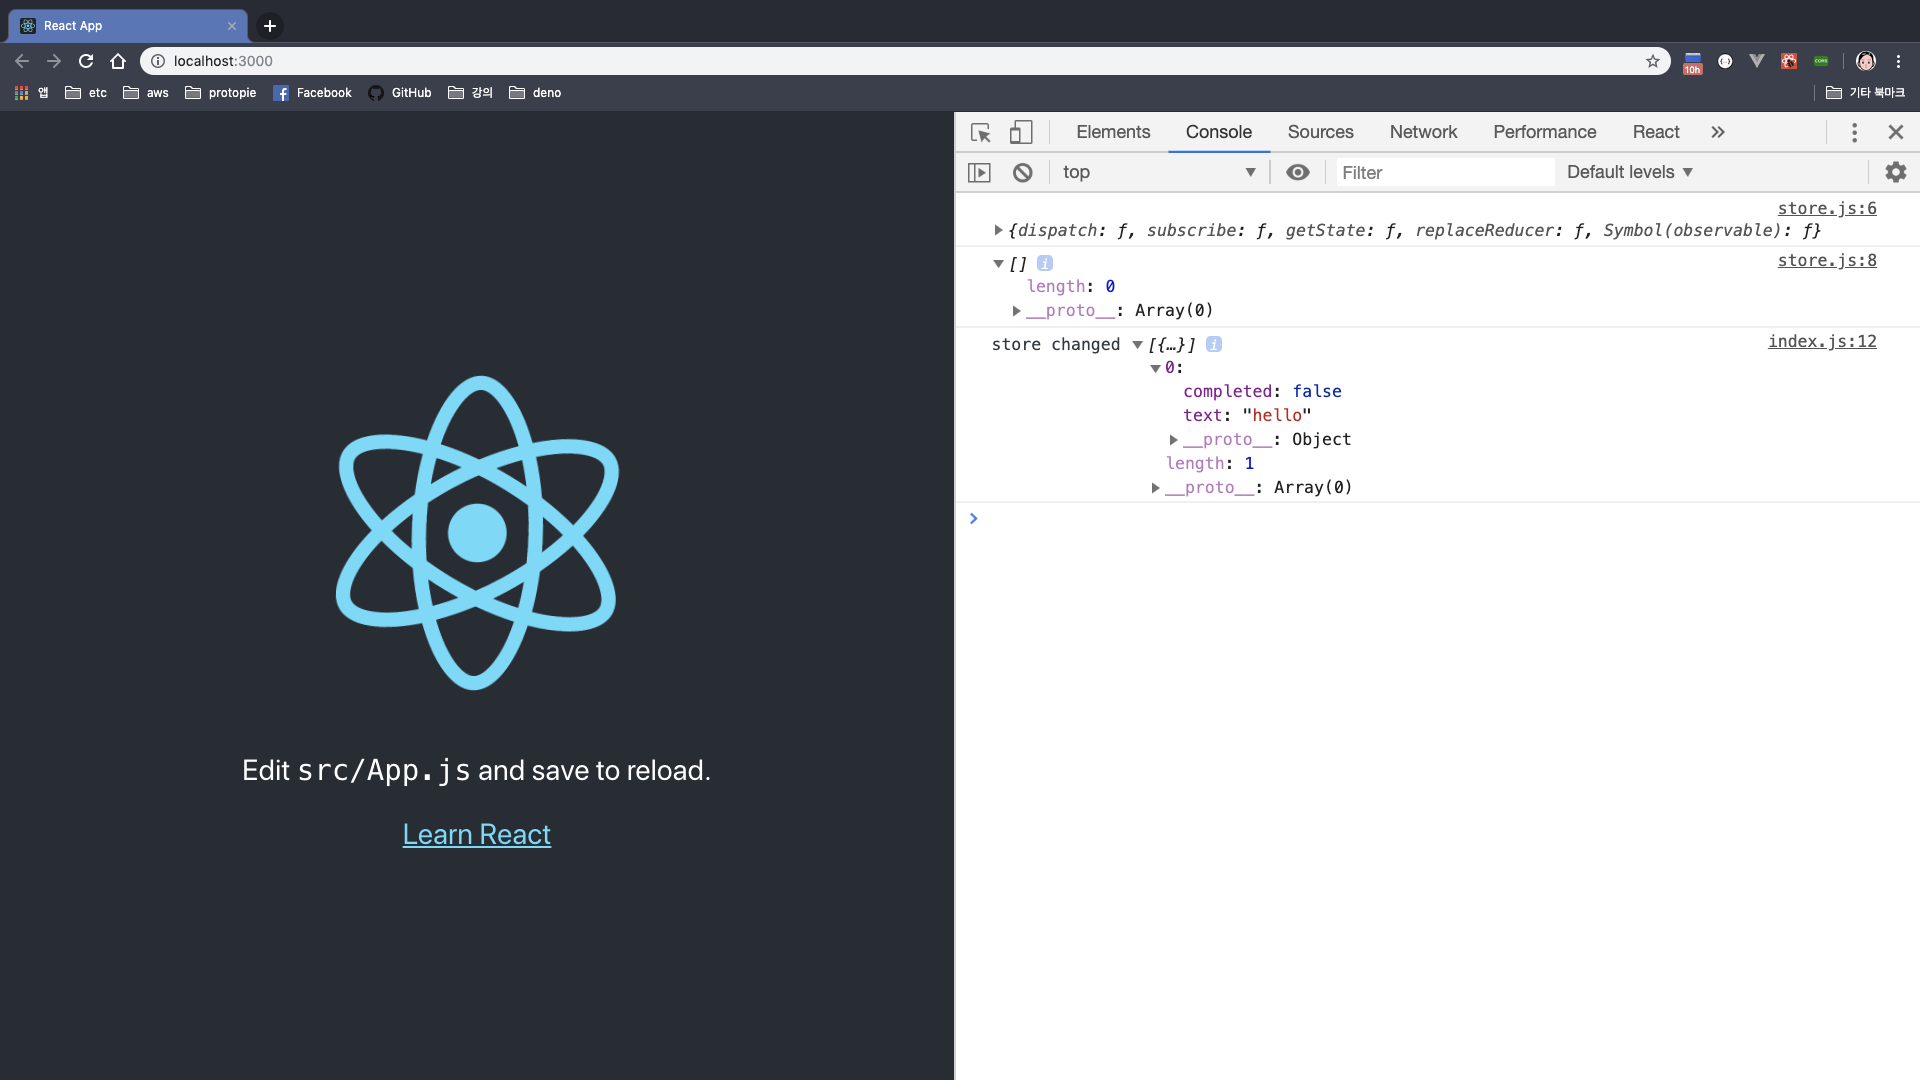The width and height of the screenshot is (1920, 1080).
Task: Click the bookmark star icon
Action: 1652,61
